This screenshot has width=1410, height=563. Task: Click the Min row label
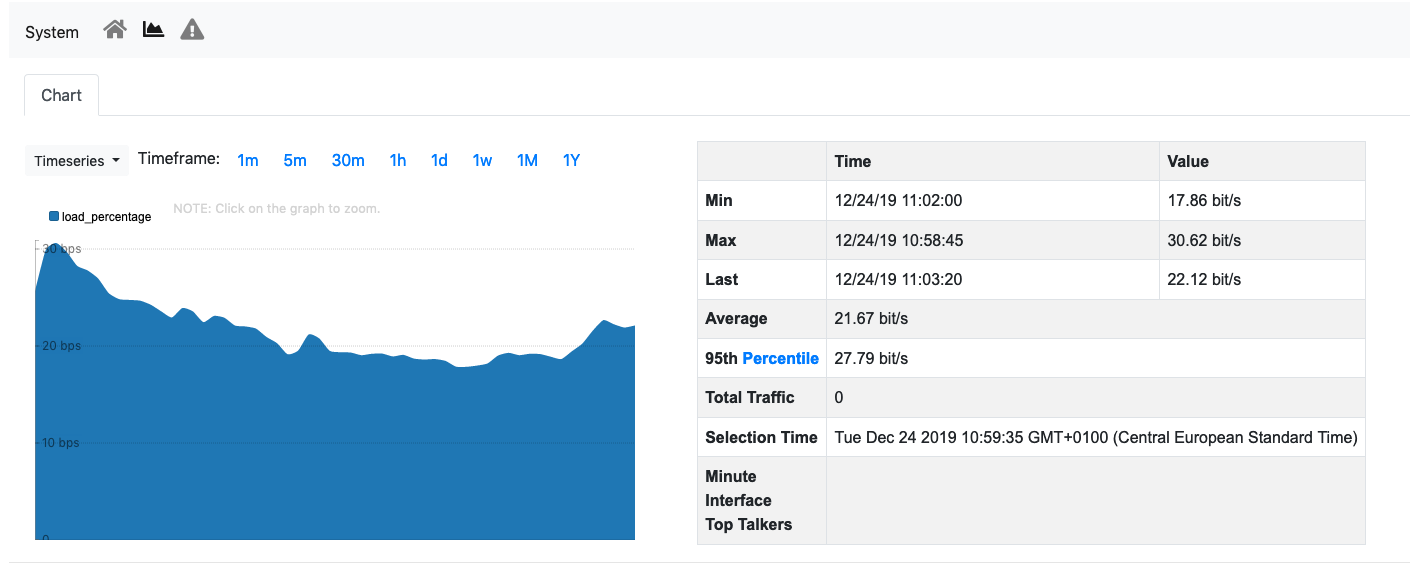click(719, 200)
